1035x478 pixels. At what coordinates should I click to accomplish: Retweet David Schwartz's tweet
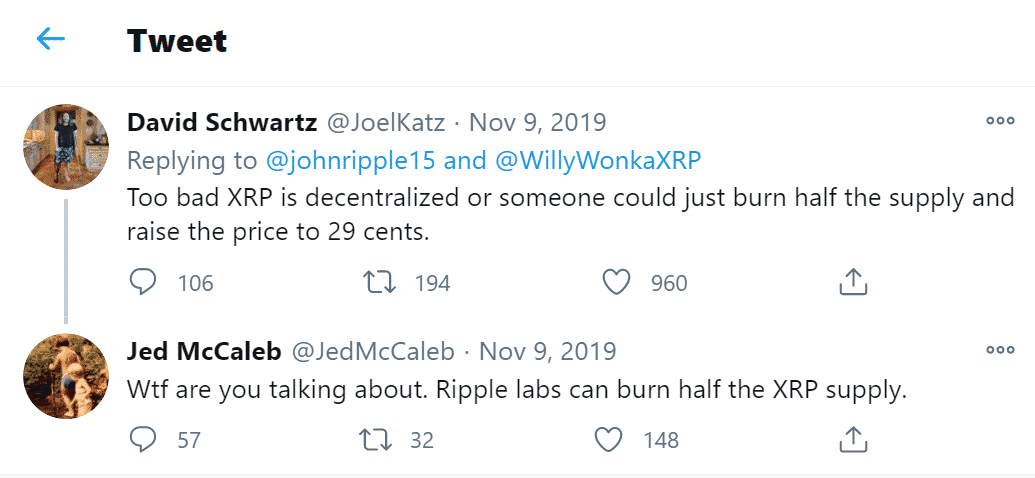[379, 283]
